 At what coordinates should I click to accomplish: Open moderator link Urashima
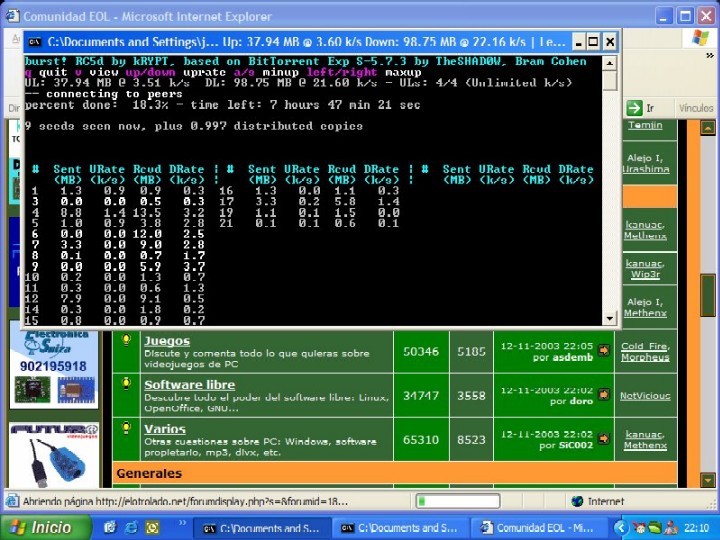click(646, 169)
